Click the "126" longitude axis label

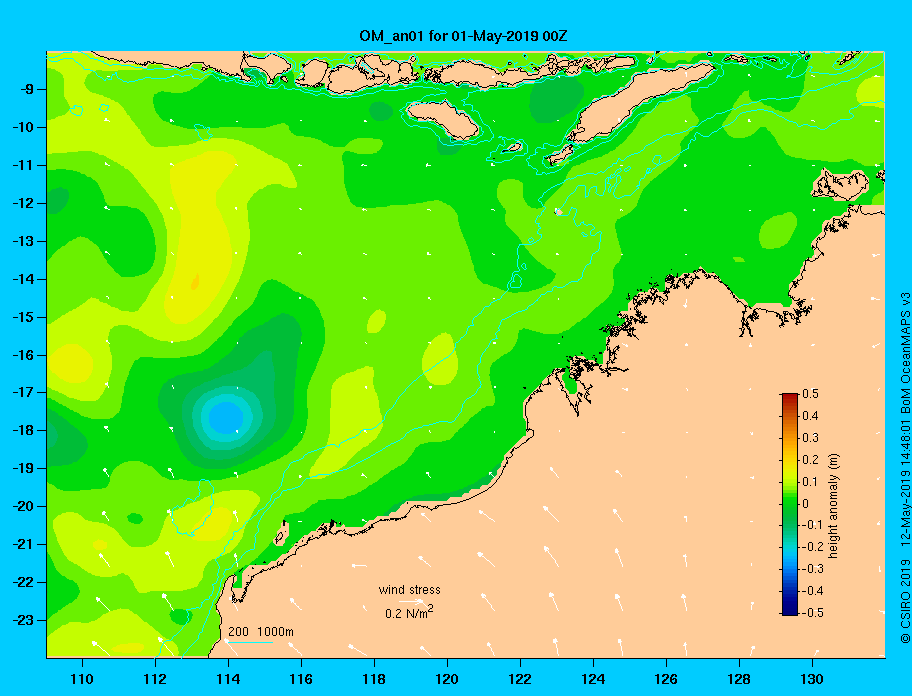pyautogui.click(x=666, y=679)
